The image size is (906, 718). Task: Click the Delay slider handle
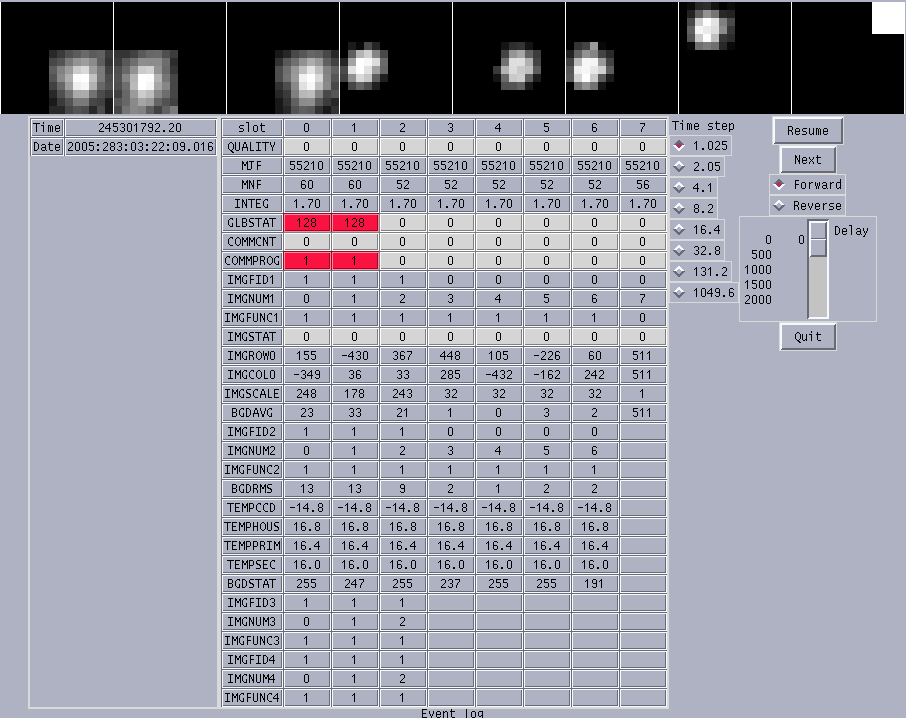[818, 239]
